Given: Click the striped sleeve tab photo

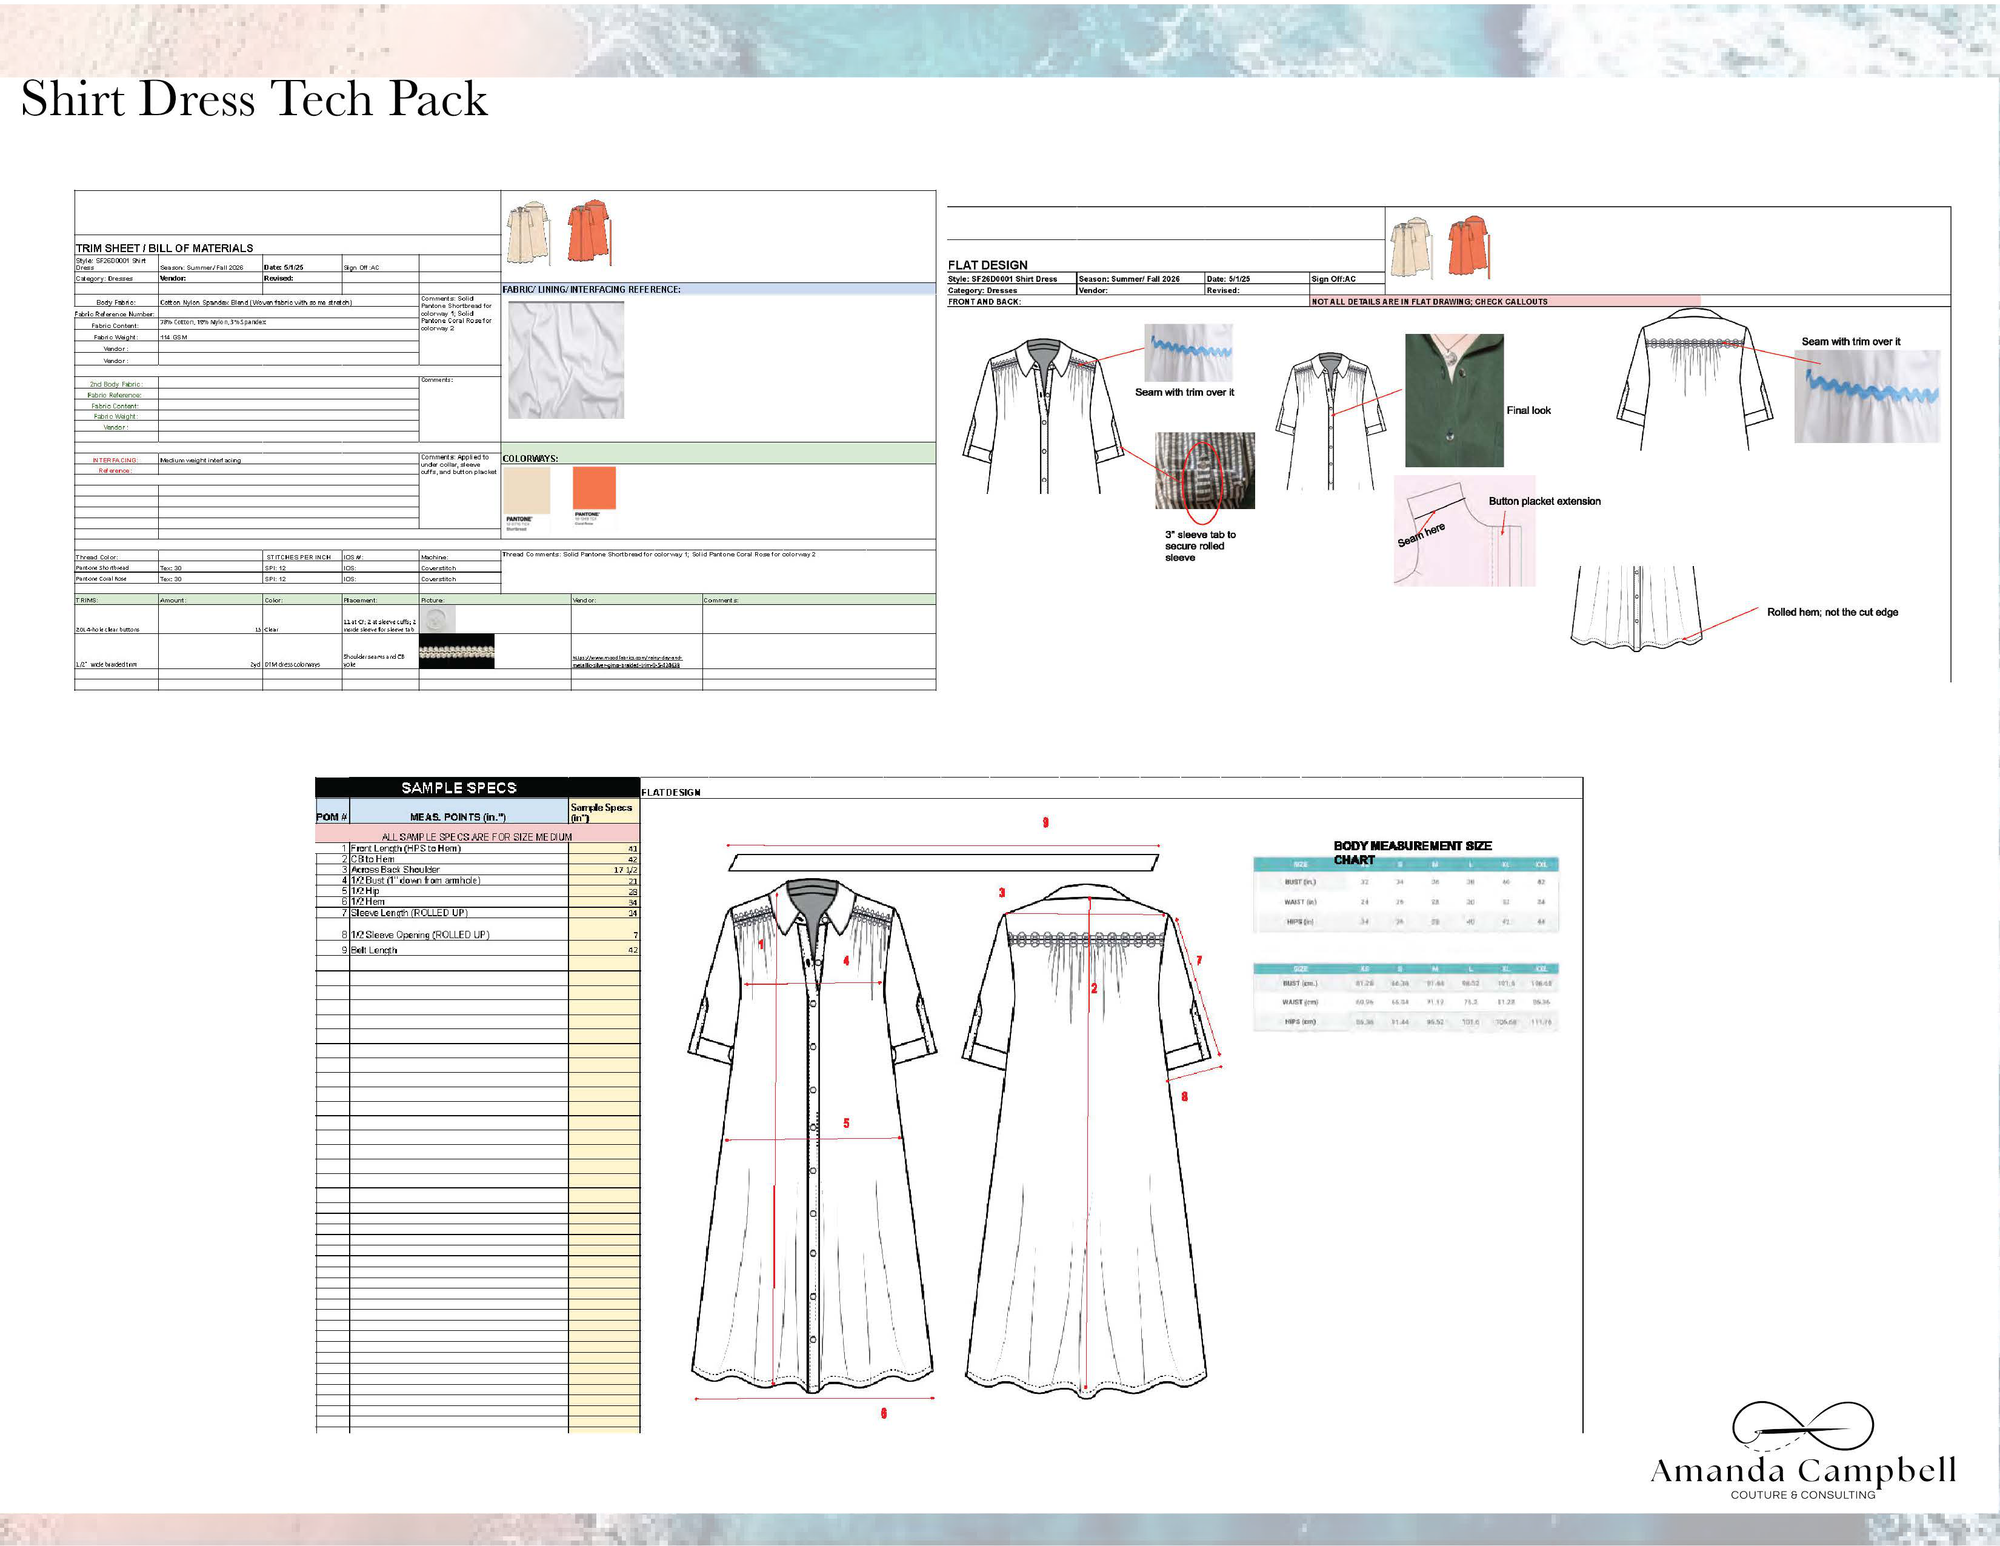Looking at the screenshot, I should [x=1204, y=471].
